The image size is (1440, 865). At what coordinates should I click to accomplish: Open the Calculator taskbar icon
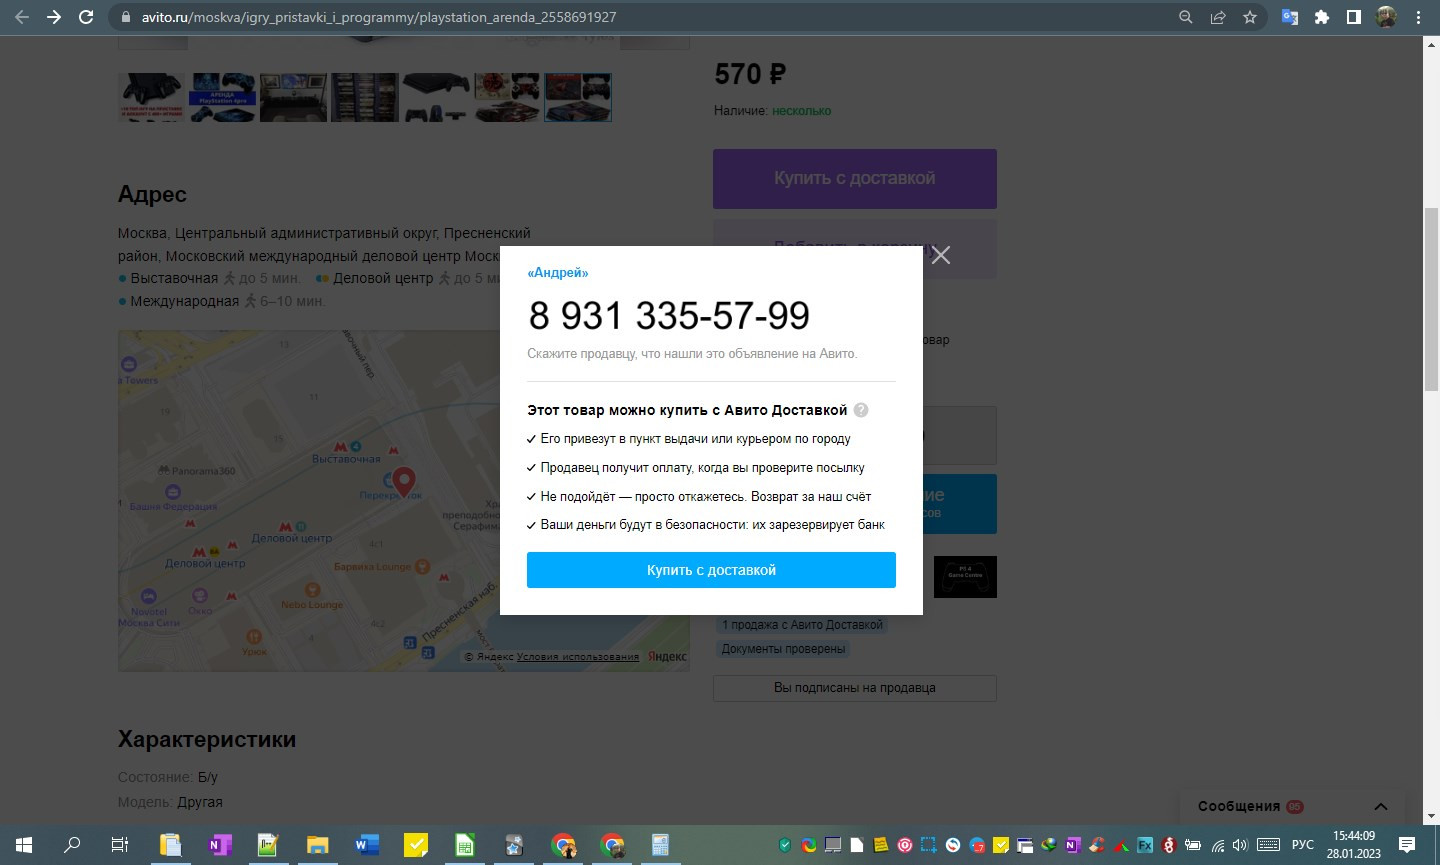[661, 845]
